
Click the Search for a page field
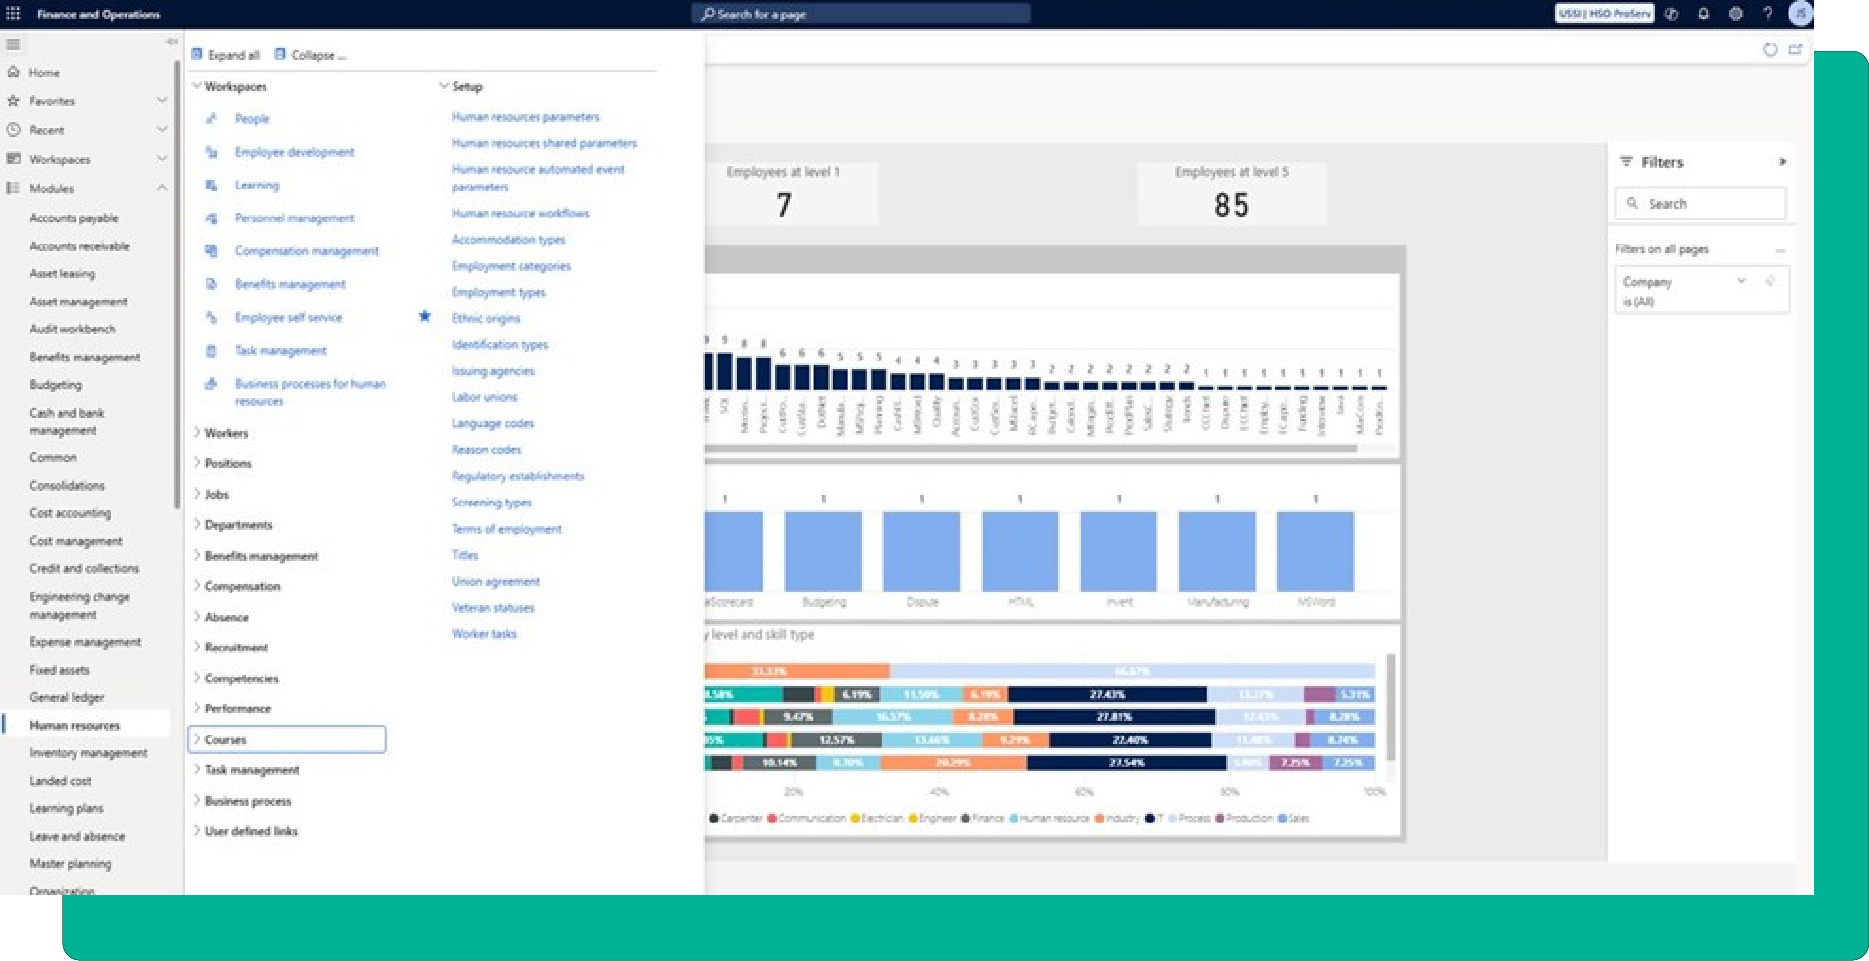click(x=860, y=14)
